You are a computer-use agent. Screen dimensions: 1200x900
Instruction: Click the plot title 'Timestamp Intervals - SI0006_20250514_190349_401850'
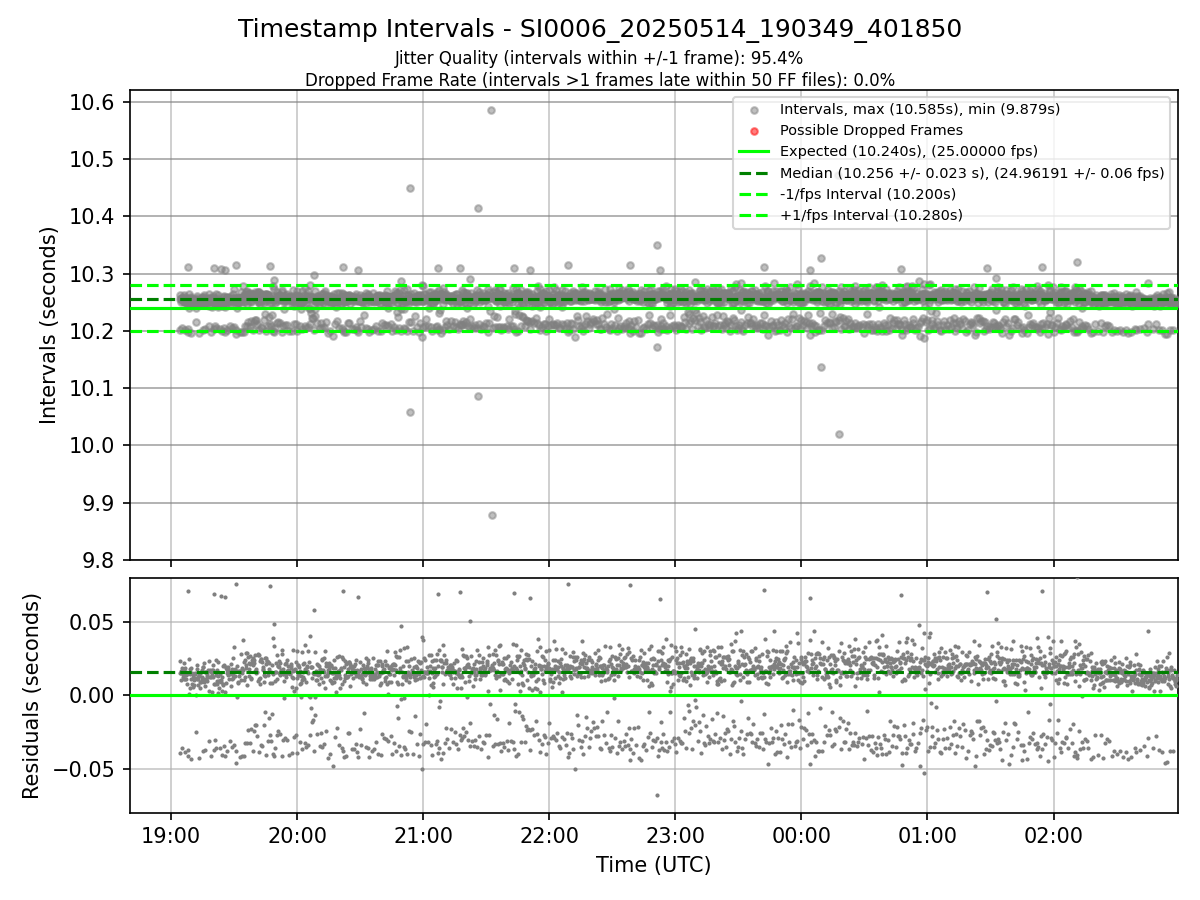point(600,29)
